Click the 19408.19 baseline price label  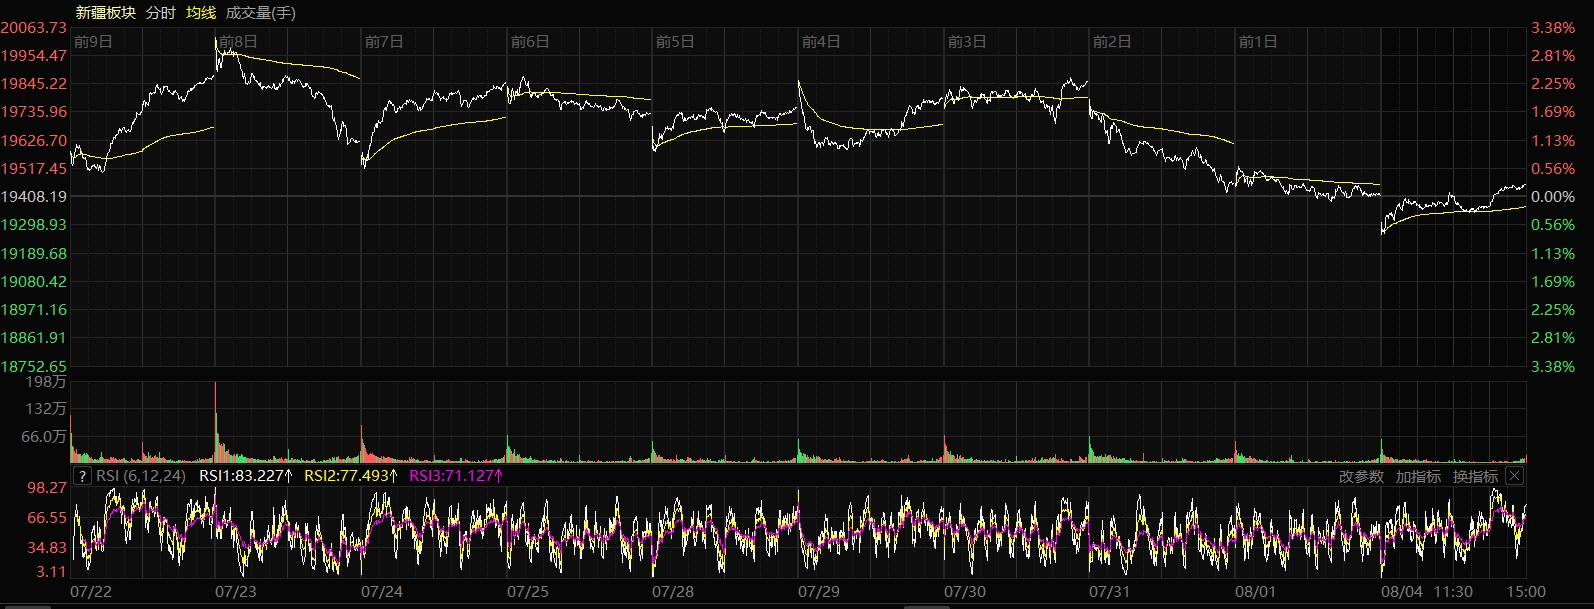[34, 197]
